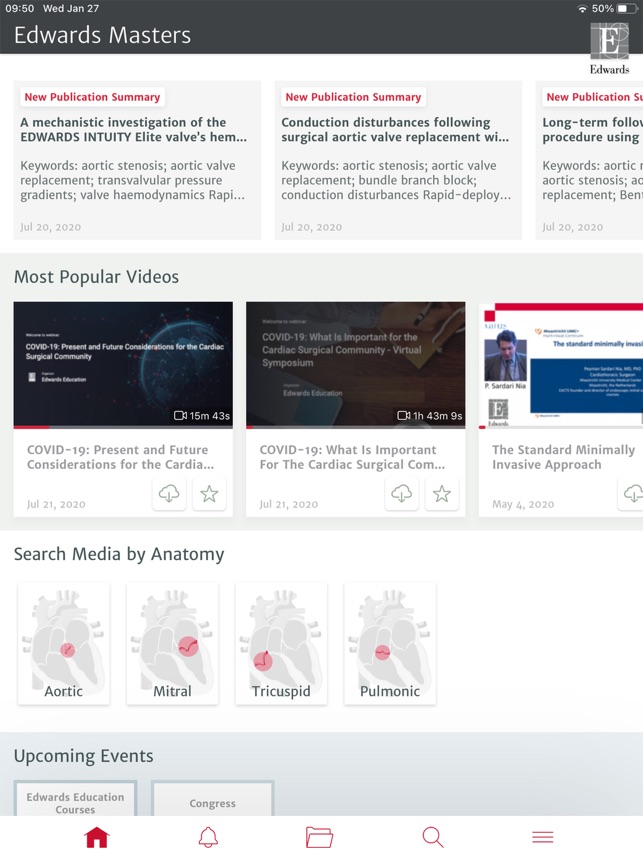This screenshot has height=858, width=643.
Task: Choose the Pulmonic anatomy tile
Action: 390,644
